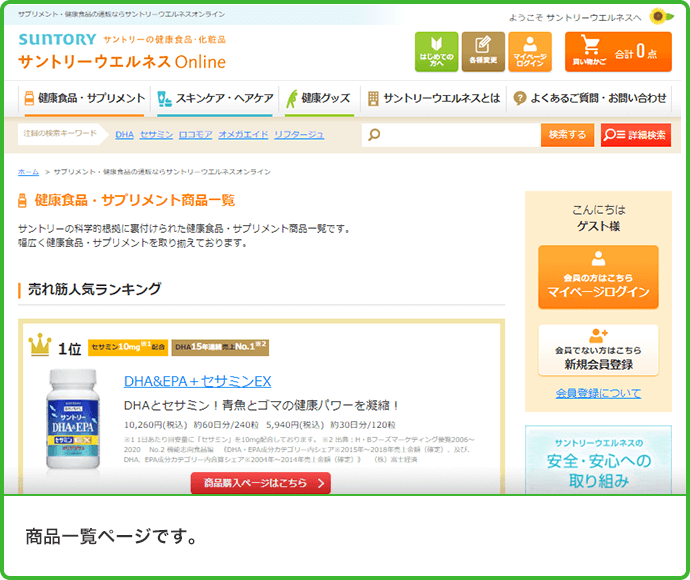This screenshot has width=690, height=580.
Task: Open 健康食品・サプリメント menu
Action: (84, 98)
